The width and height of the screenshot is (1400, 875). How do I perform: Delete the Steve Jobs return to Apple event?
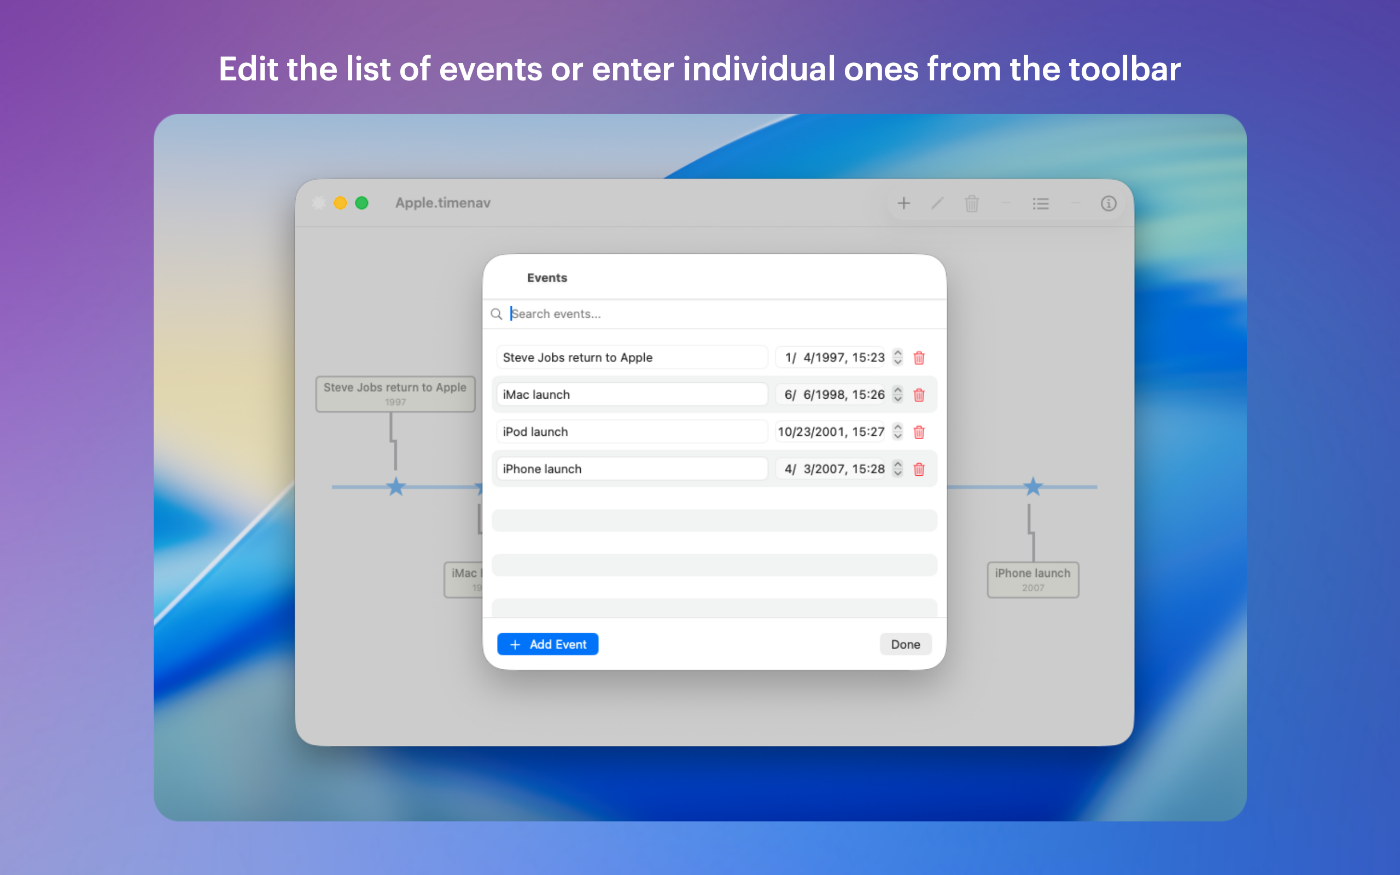click(919, 358)
